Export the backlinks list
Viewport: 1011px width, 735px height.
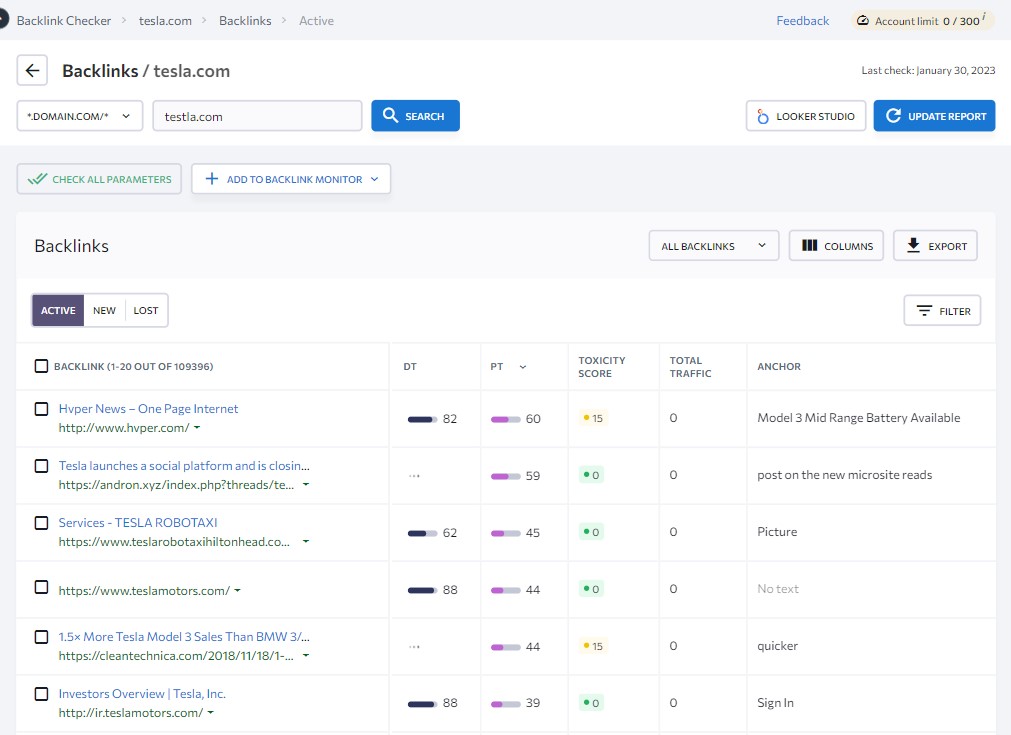tap(935, 246)
